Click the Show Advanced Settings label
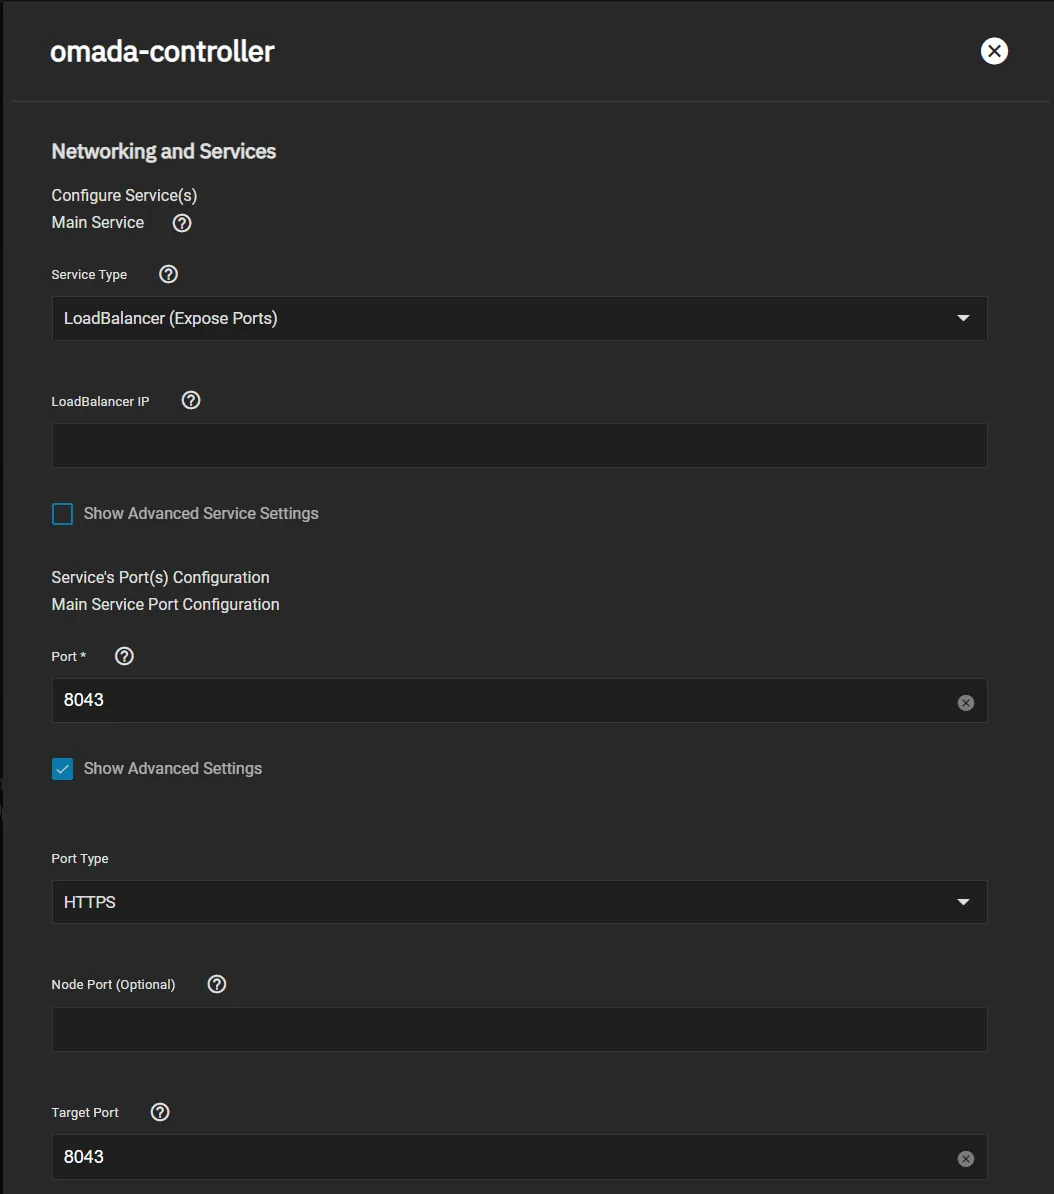 [173, 769]
